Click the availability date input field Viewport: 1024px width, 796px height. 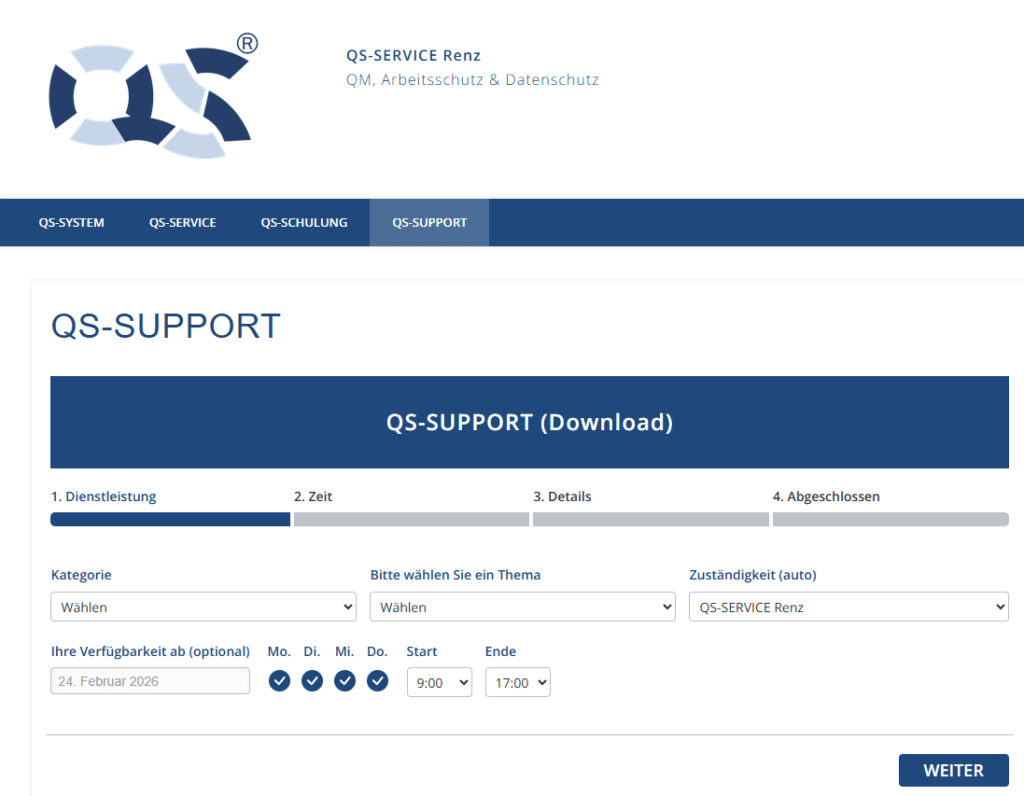150,681
